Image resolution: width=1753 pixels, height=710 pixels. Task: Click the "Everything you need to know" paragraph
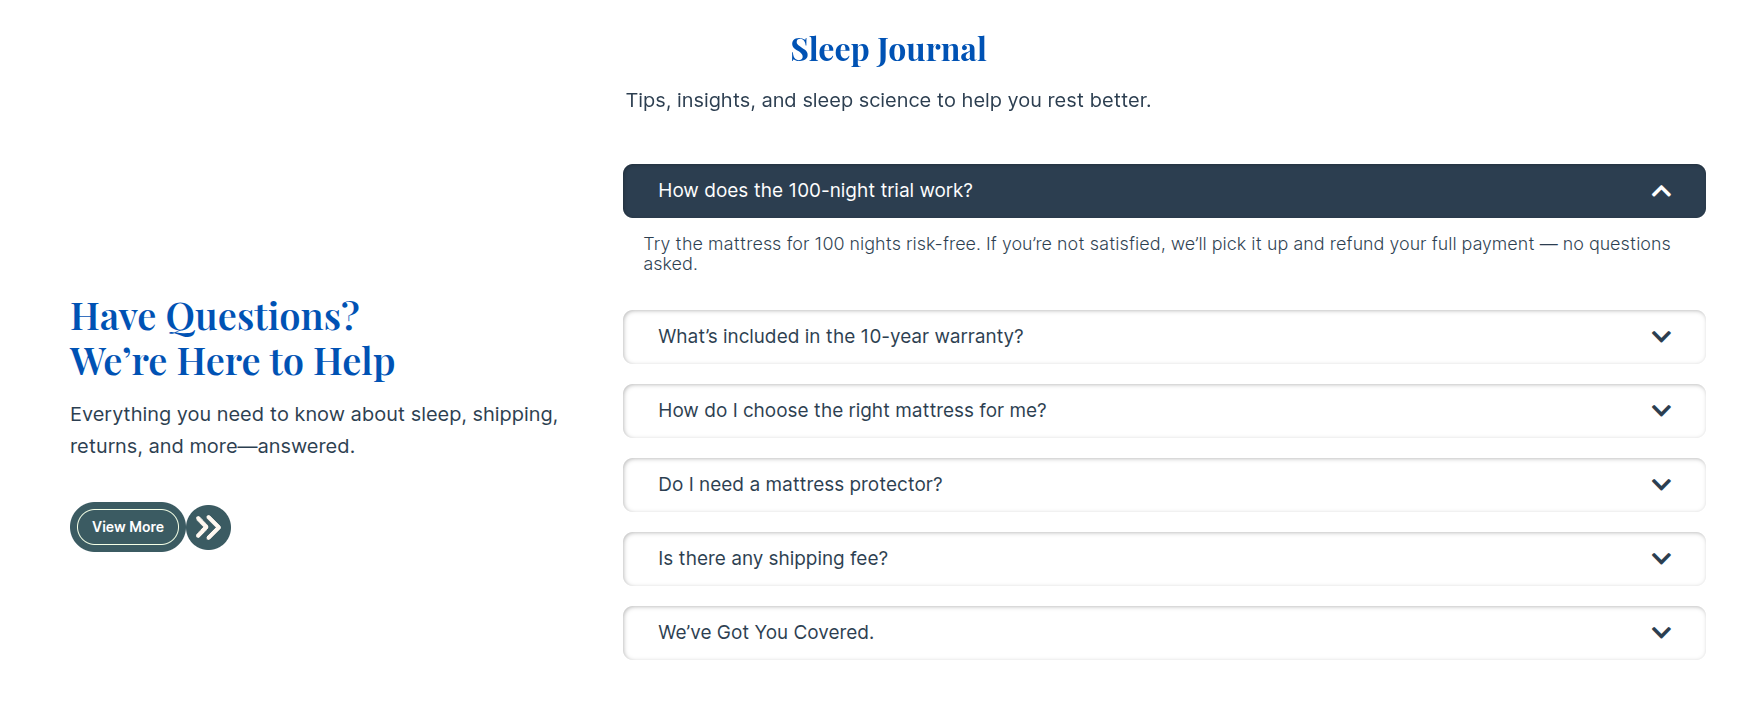313,430
